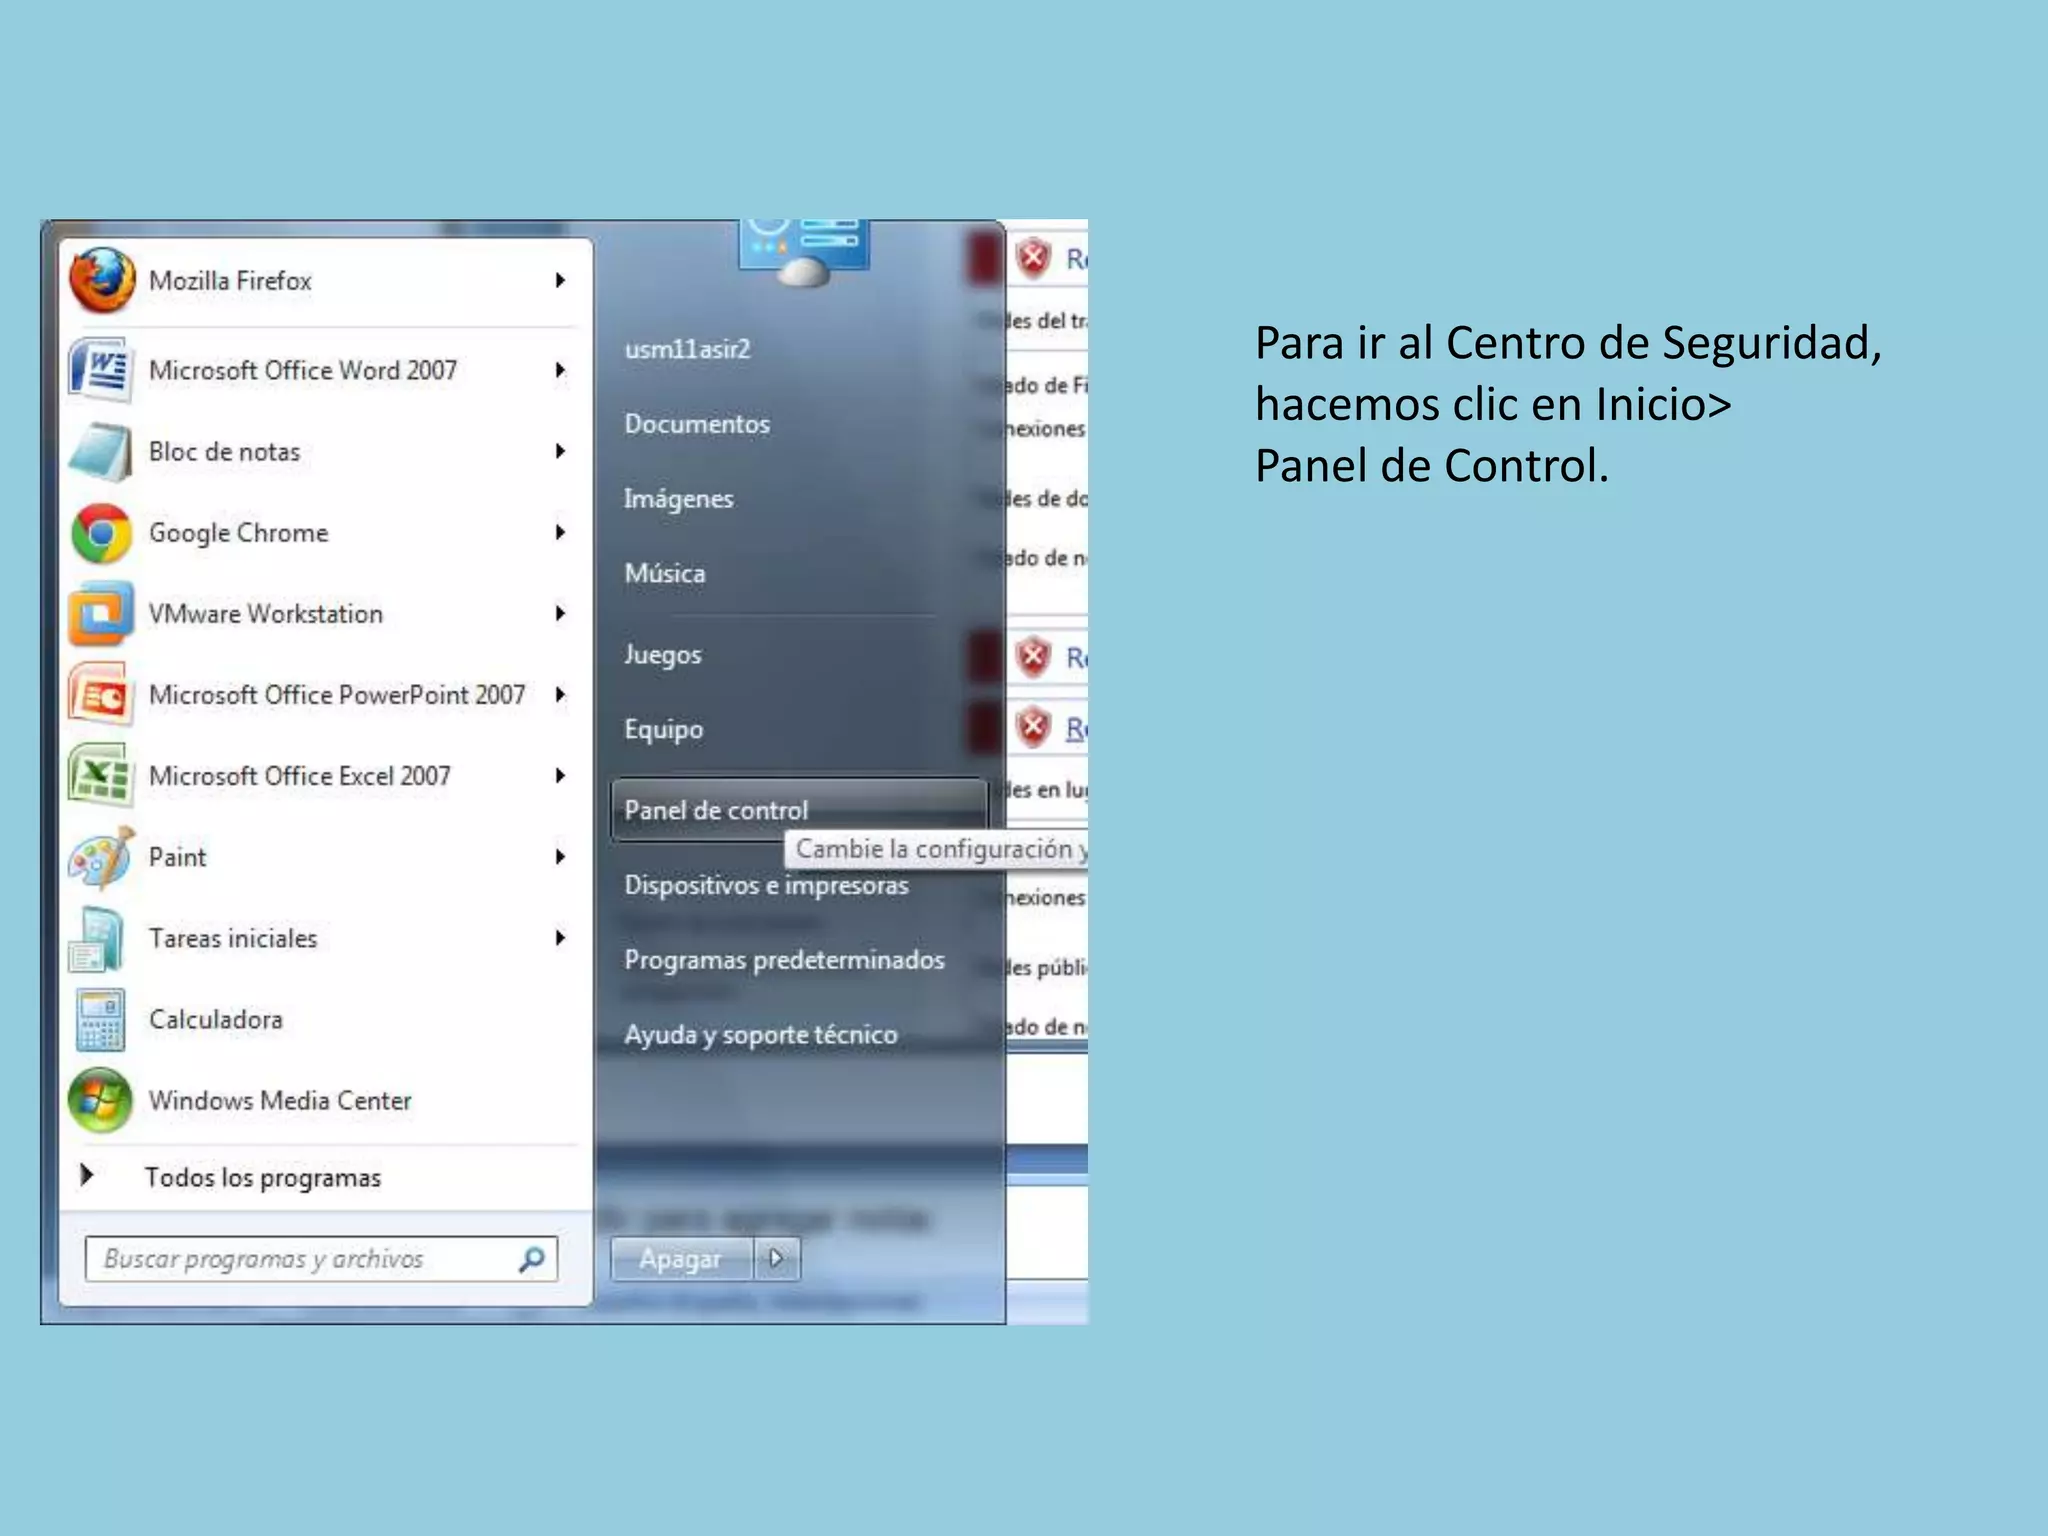Image resolution: width=2048 pixels, height=1536 pixels.
Task: Select Windows Media Center text entry
Action: click(280, 1100)
